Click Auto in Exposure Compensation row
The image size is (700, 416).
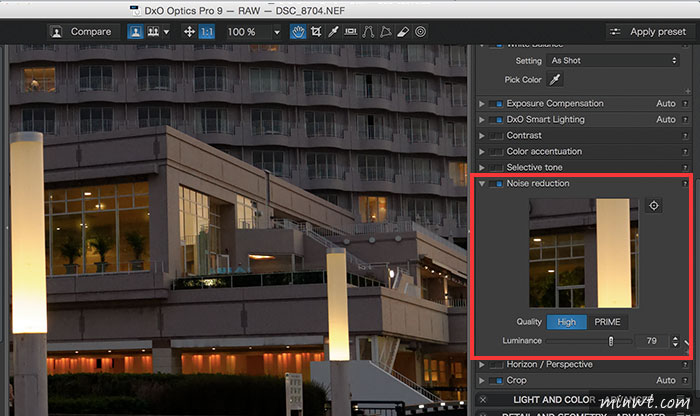click(666, 104)
